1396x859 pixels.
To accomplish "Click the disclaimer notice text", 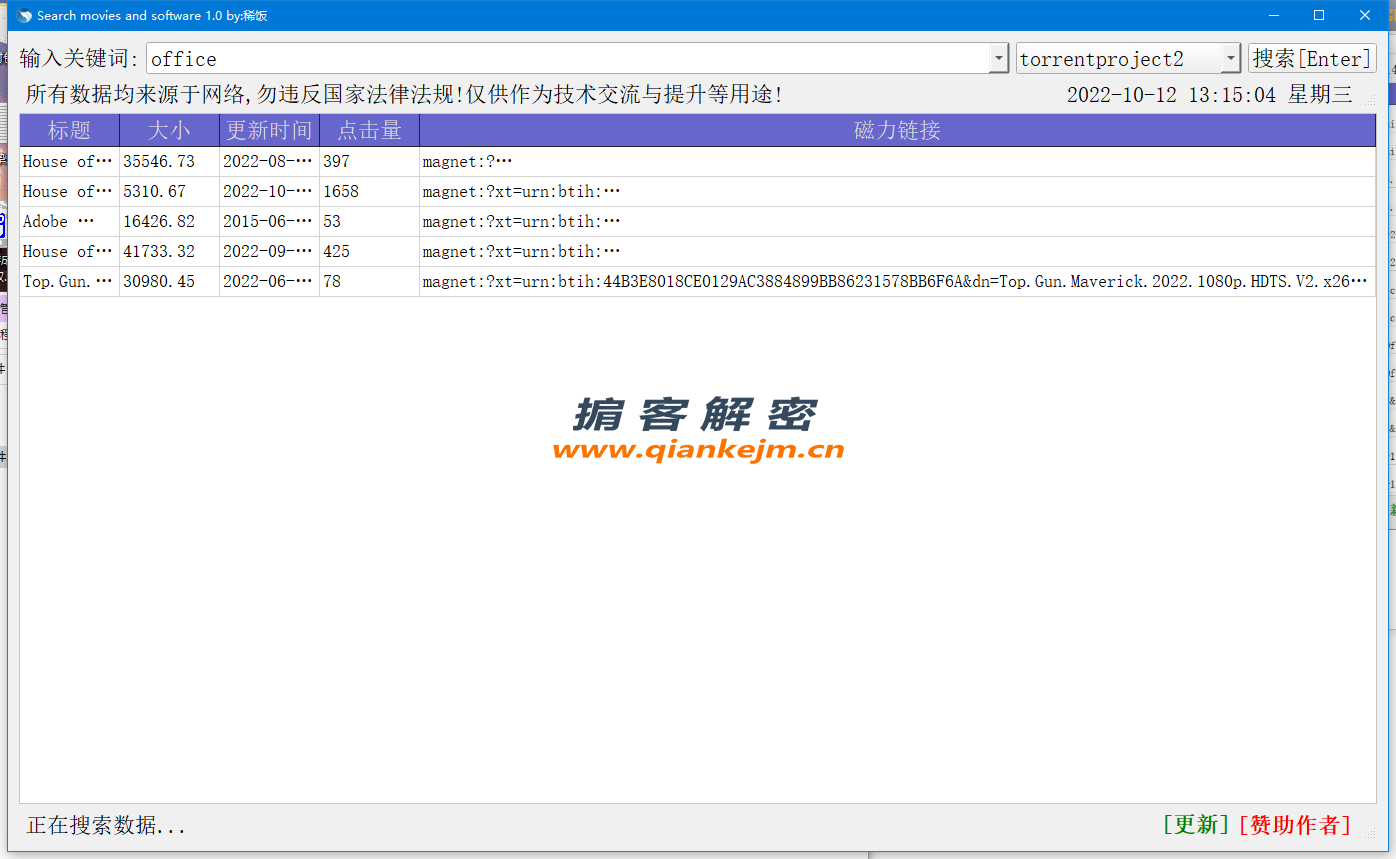I will [x=404, y=95].
